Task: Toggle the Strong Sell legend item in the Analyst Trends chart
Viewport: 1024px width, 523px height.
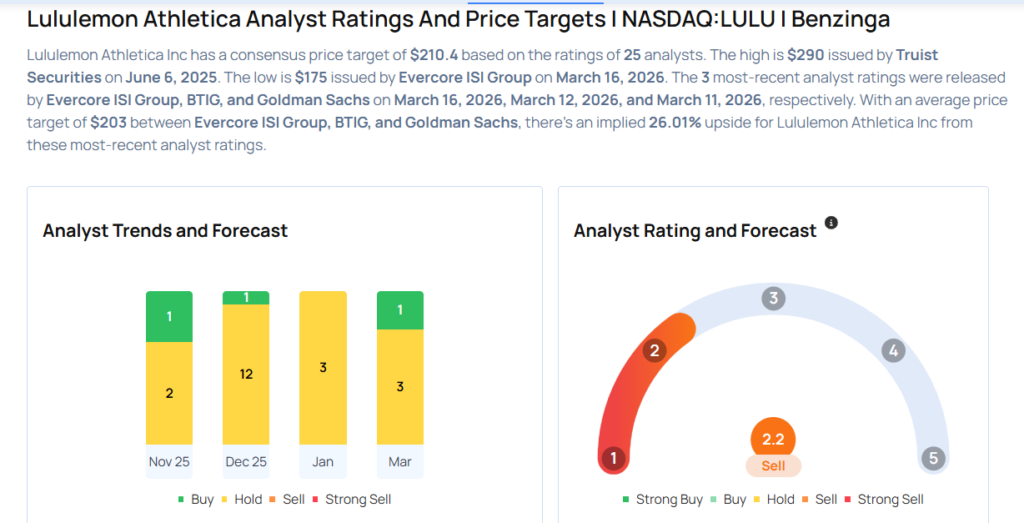Action: coord(351,499)
